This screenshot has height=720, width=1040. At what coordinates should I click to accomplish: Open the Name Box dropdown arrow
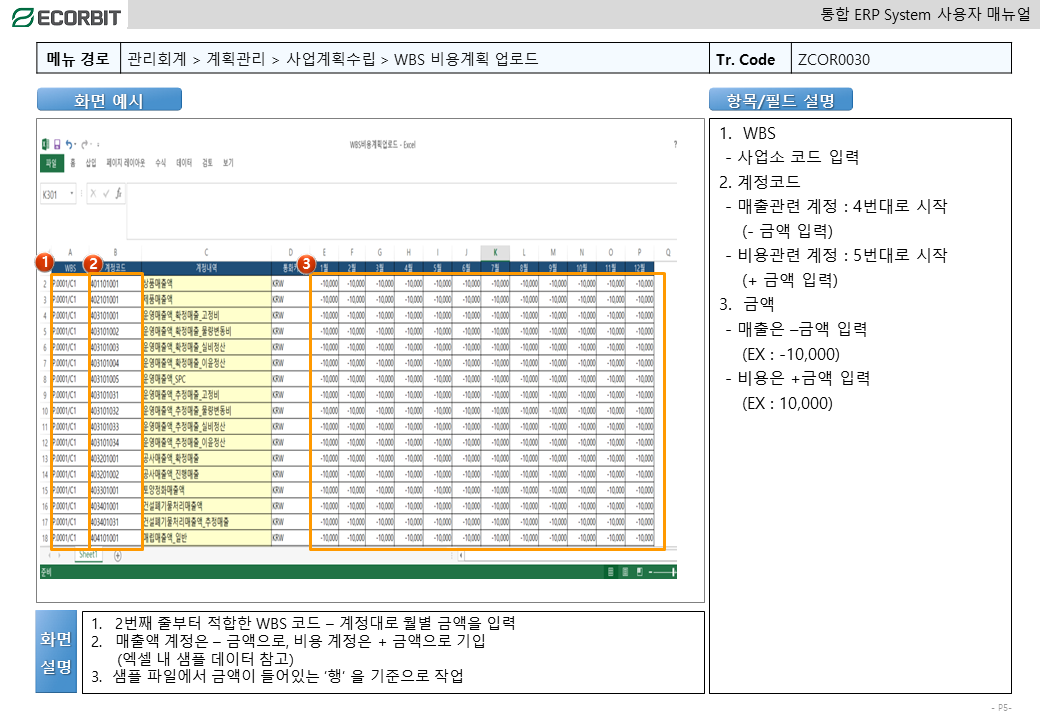tap(72, 194)
